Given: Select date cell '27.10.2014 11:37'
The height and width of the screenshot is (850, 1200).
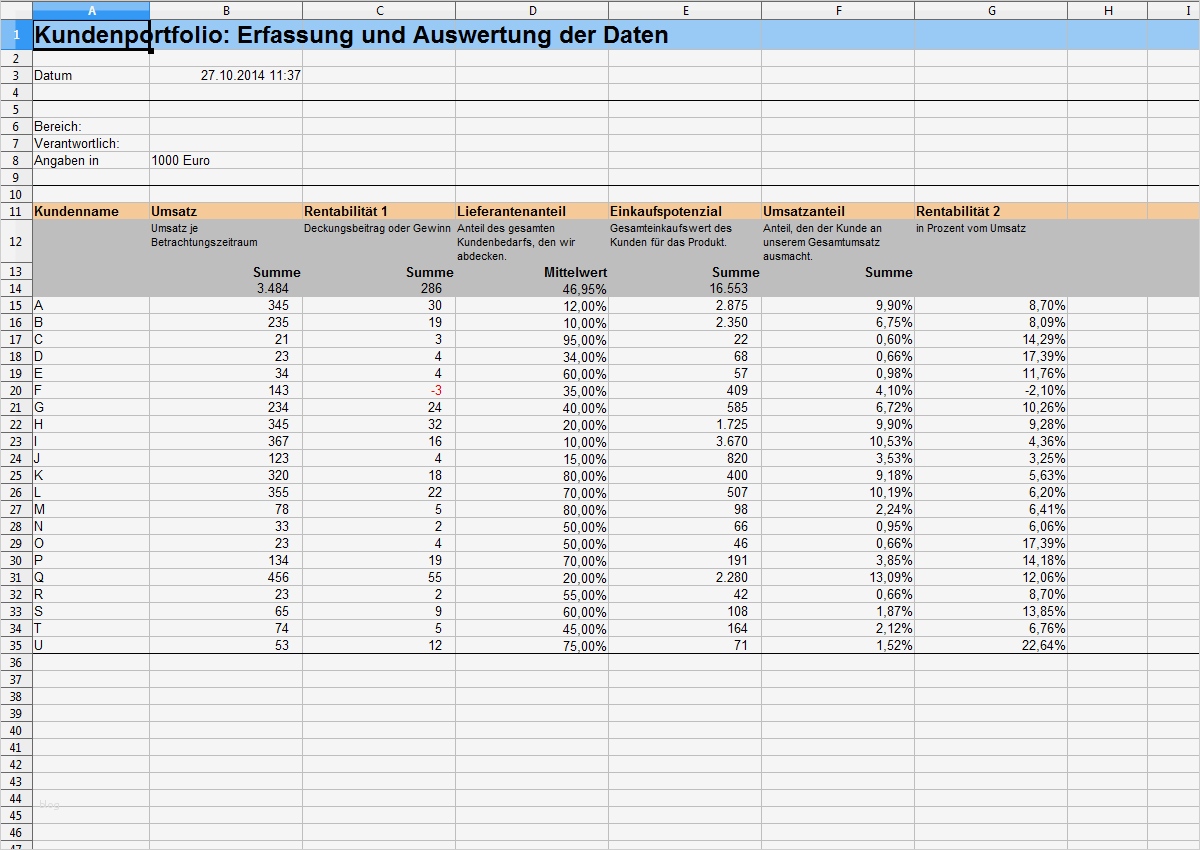Looking at the screenshot, I should [x=226, y=75].
